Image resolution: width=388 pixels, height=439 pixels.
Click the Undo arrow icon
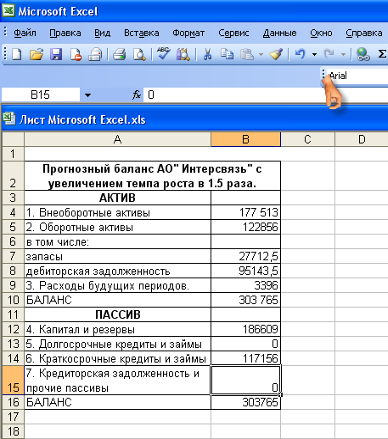click(x=300, y=54)
